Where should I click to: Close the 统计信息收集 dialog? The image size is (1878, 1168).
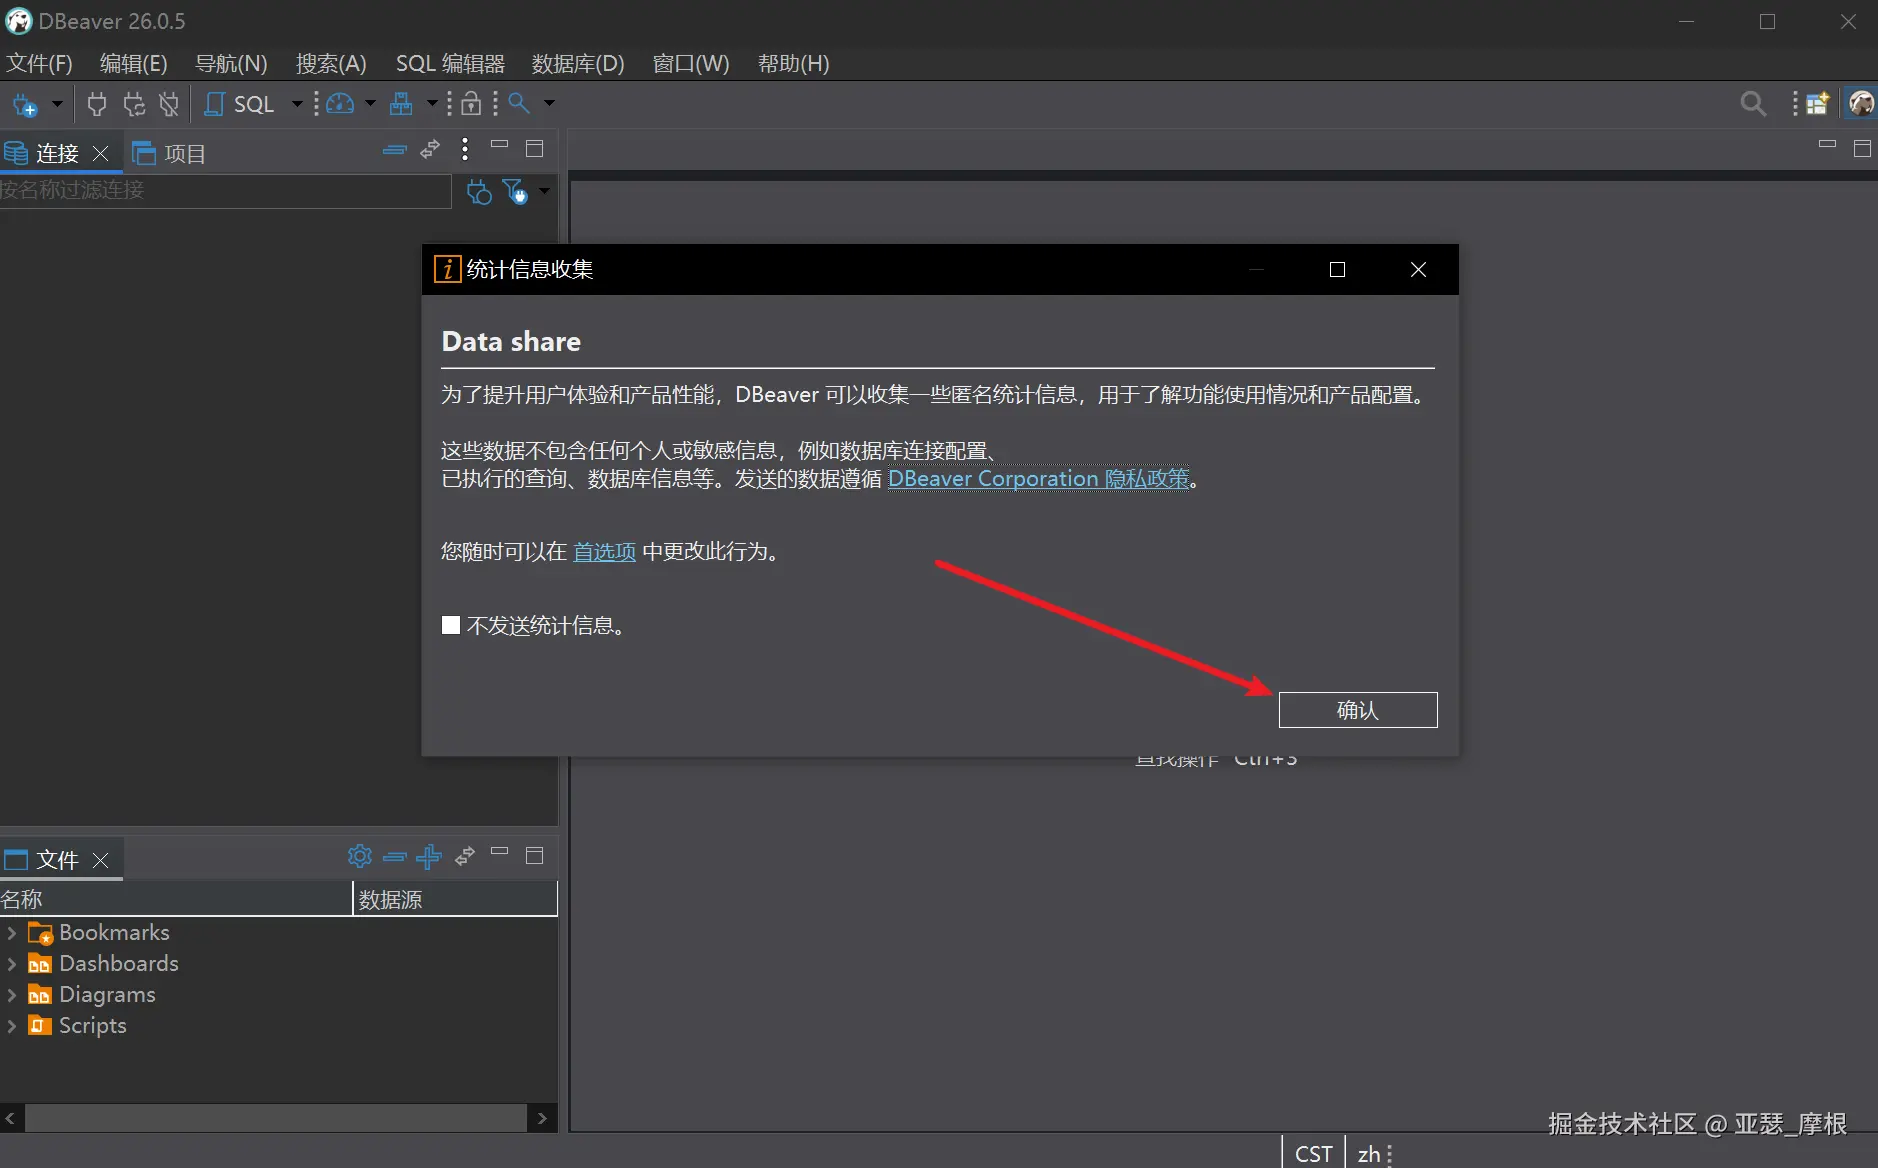click(1418, 269)
